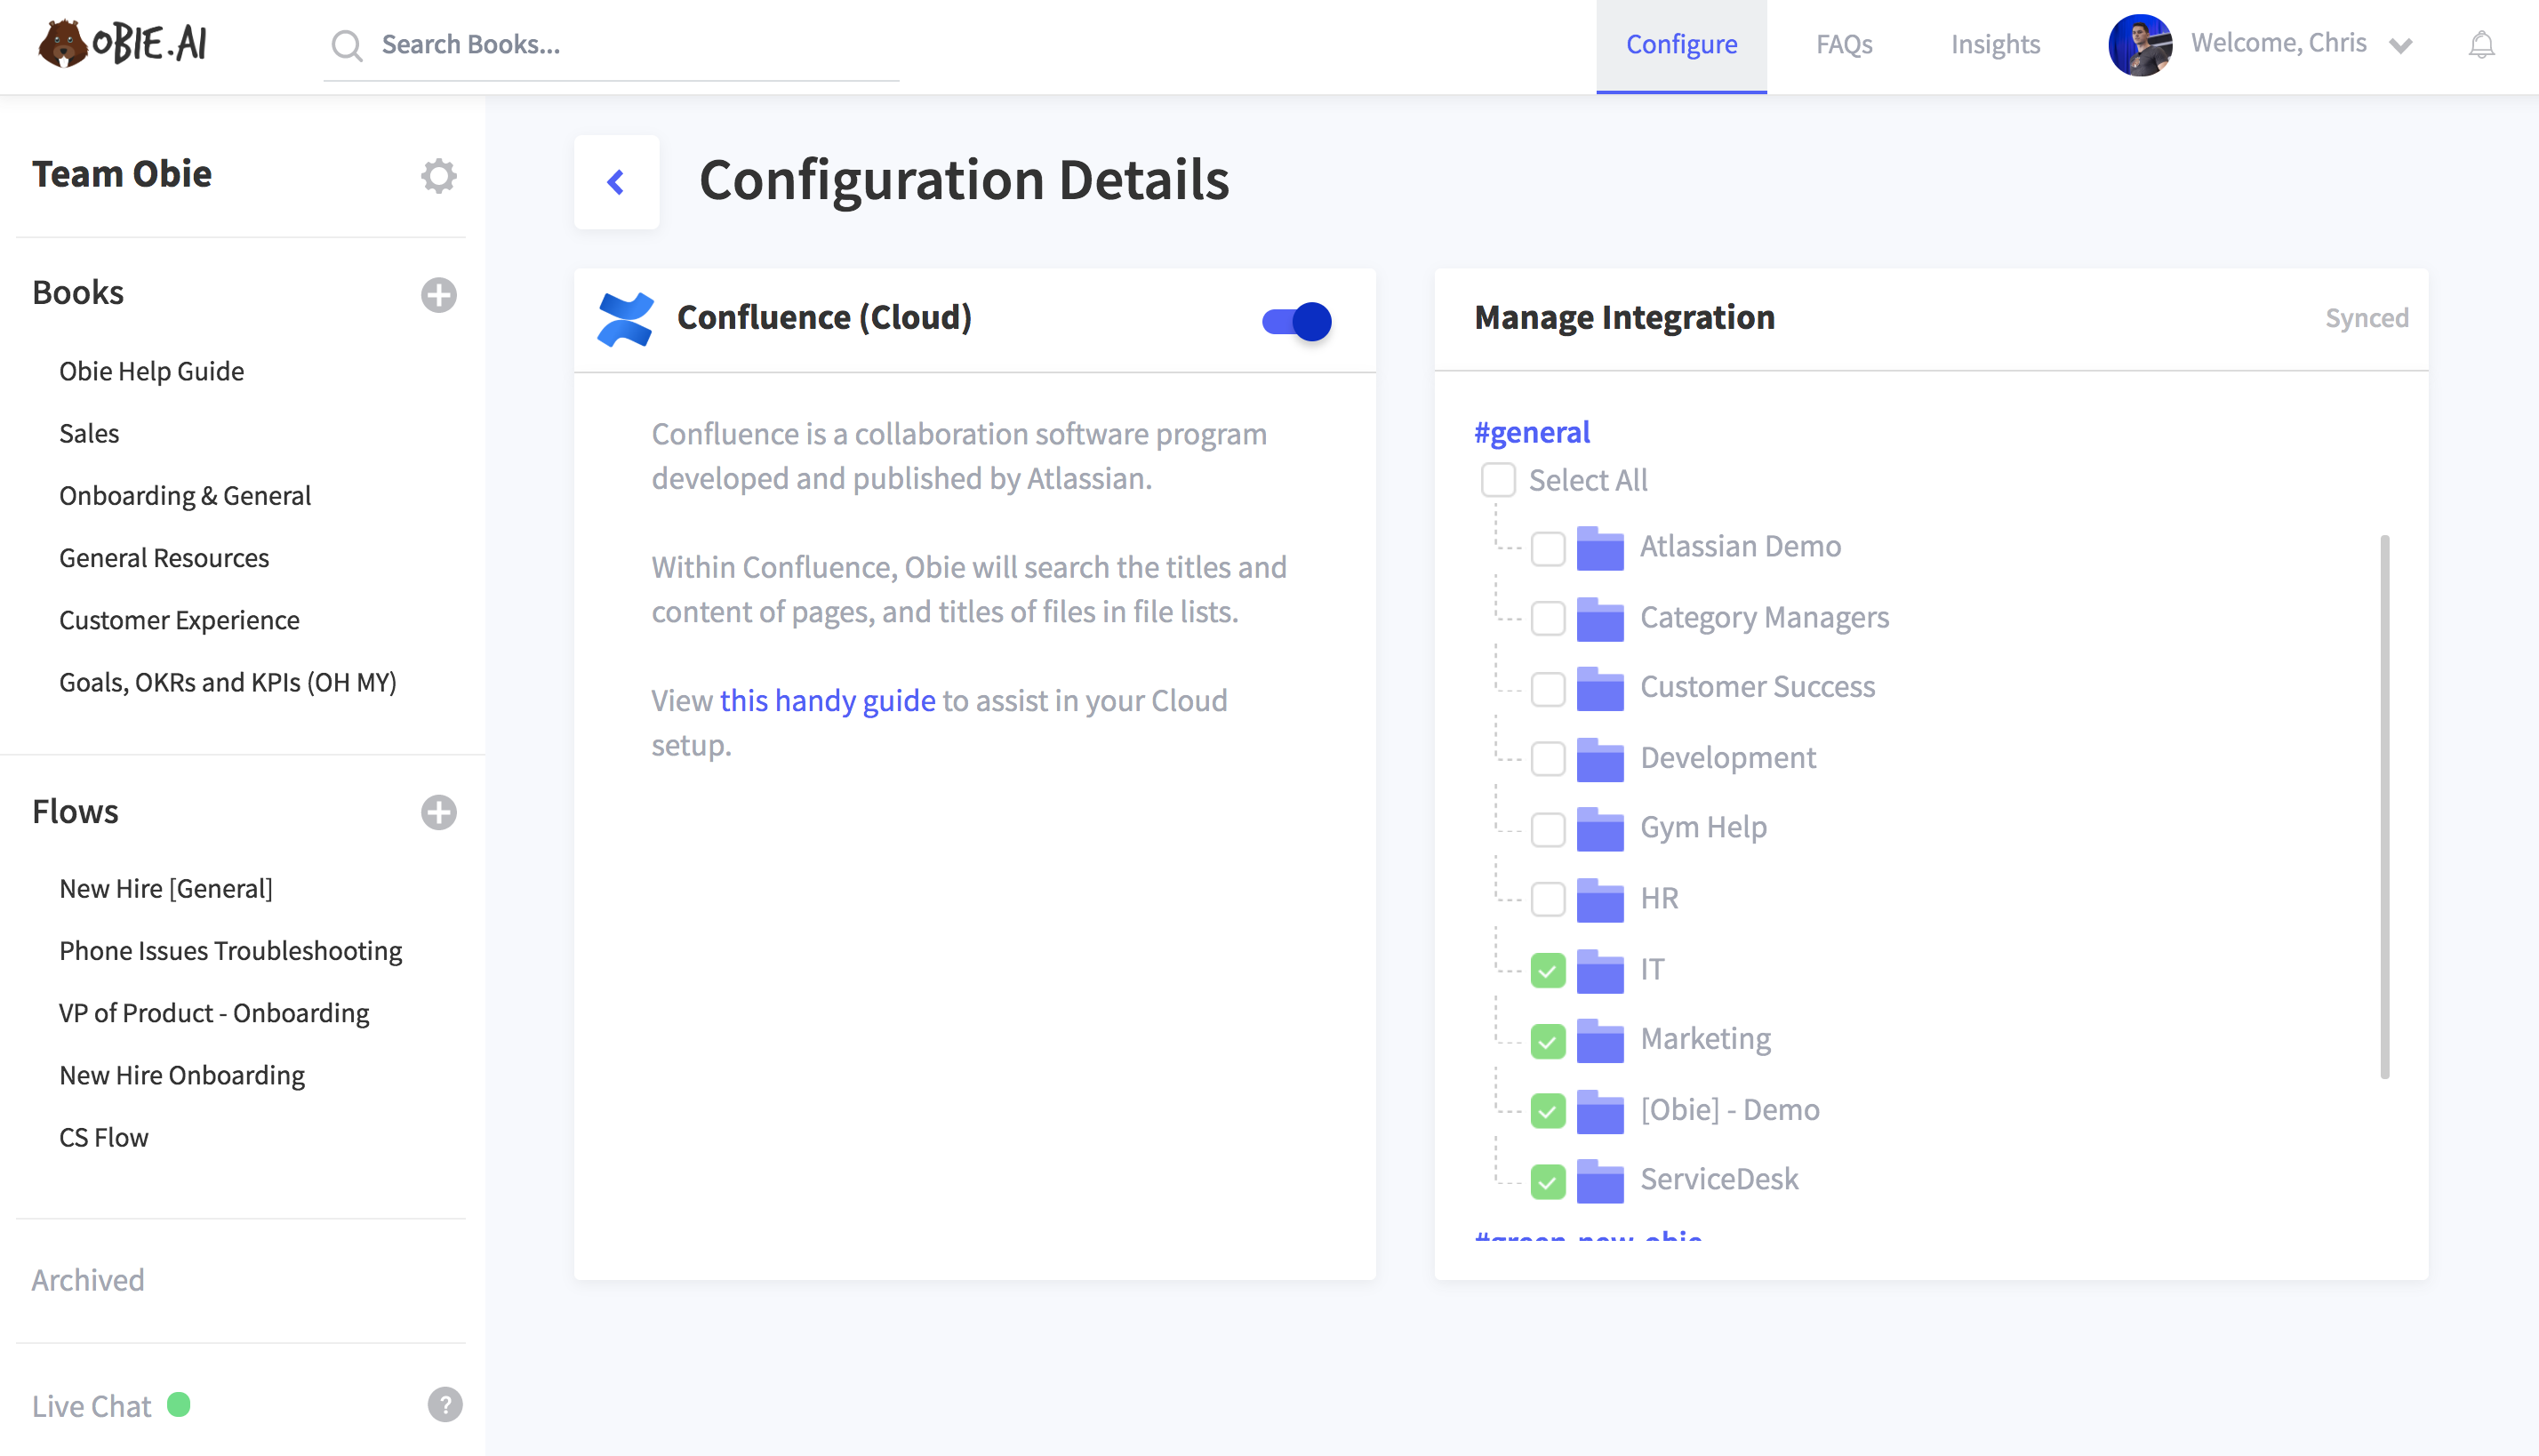Switch to the Configure tab
This screenshot has width=2539, height=1456.
pyautogui.click(x=1681, y=45)
